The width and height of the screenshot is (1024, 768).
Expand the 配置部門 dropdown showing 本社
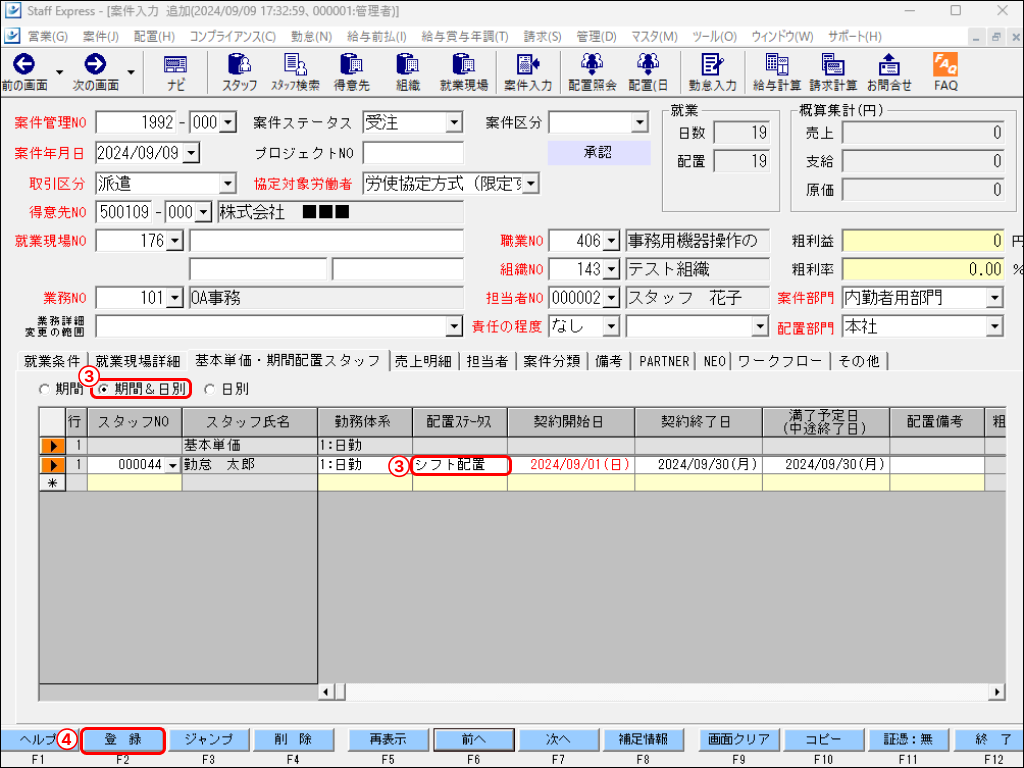point(994,327)
